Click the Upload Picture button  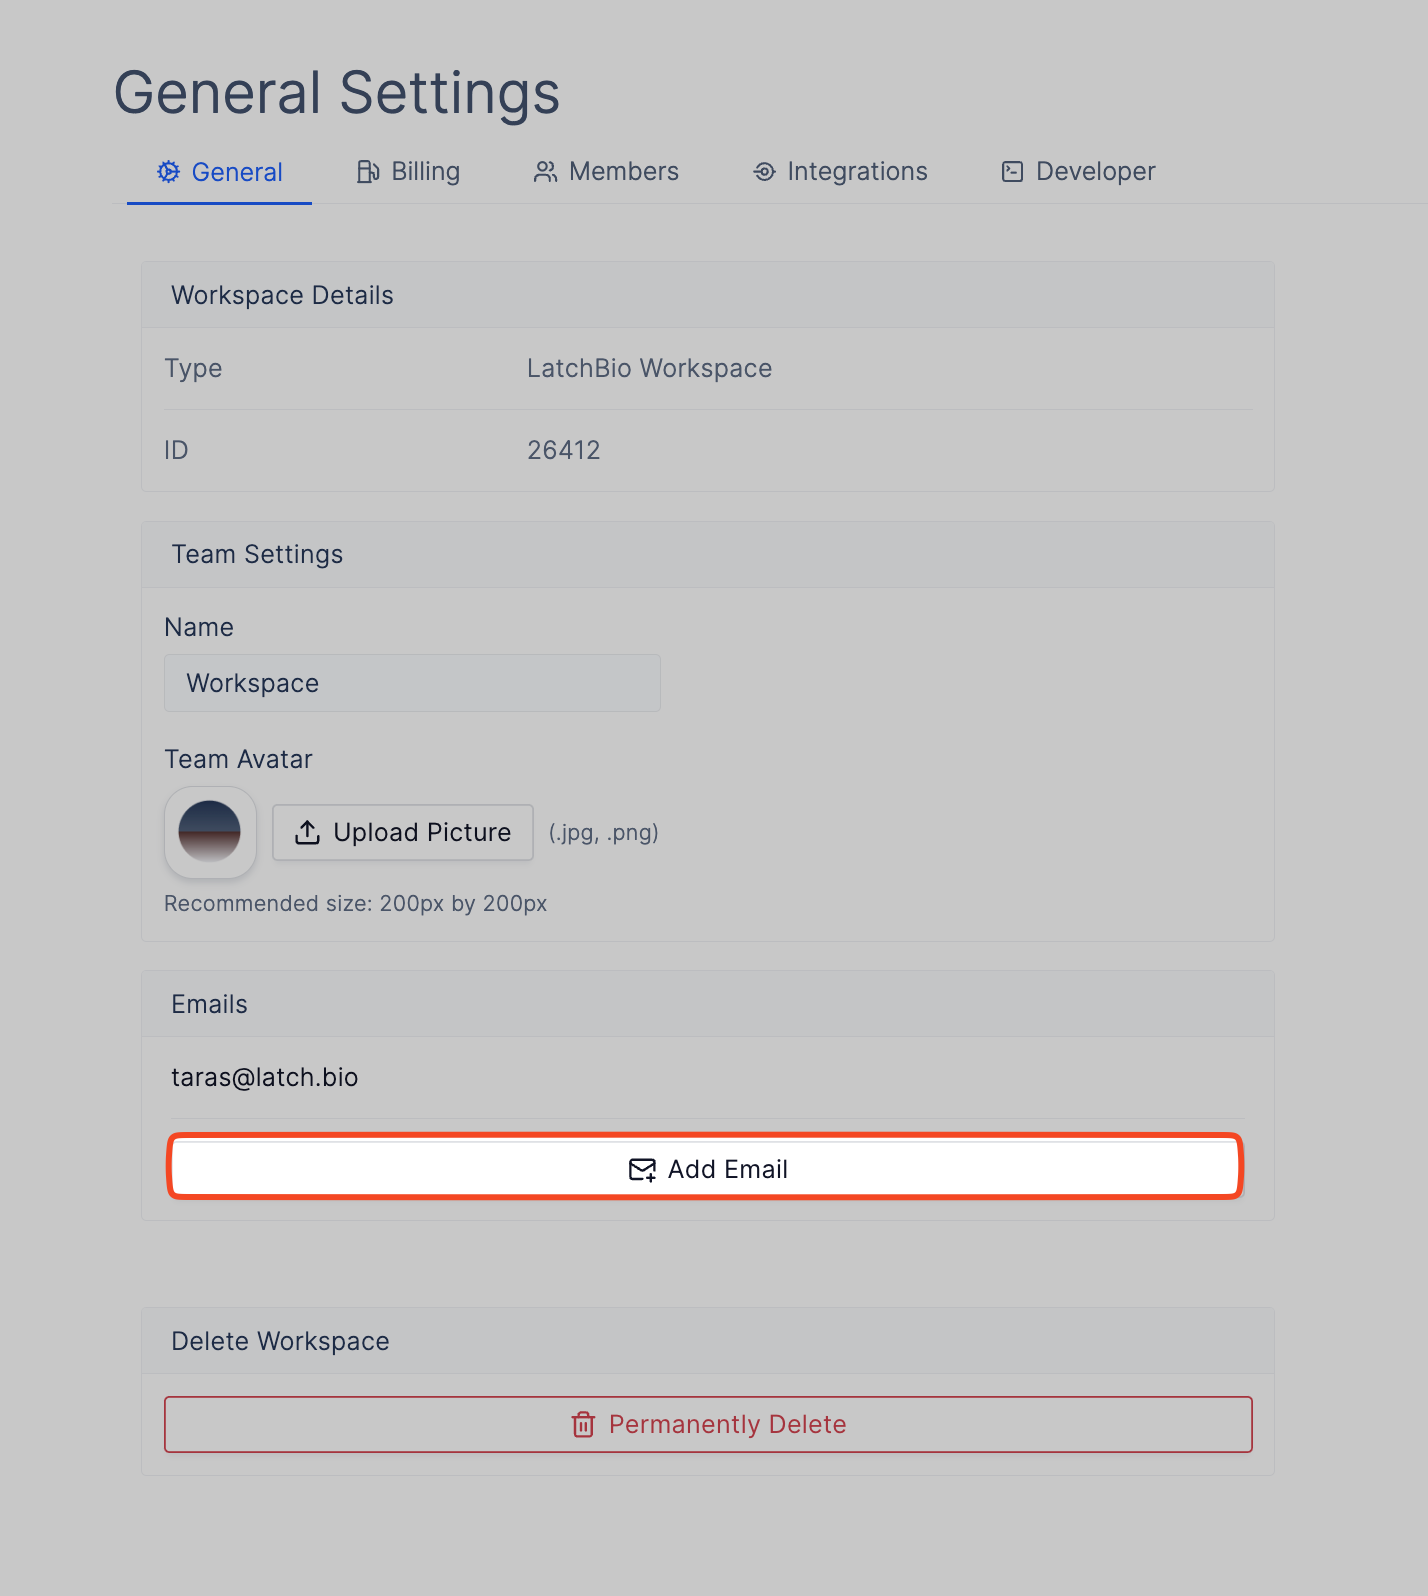click(x=403, y=832)
